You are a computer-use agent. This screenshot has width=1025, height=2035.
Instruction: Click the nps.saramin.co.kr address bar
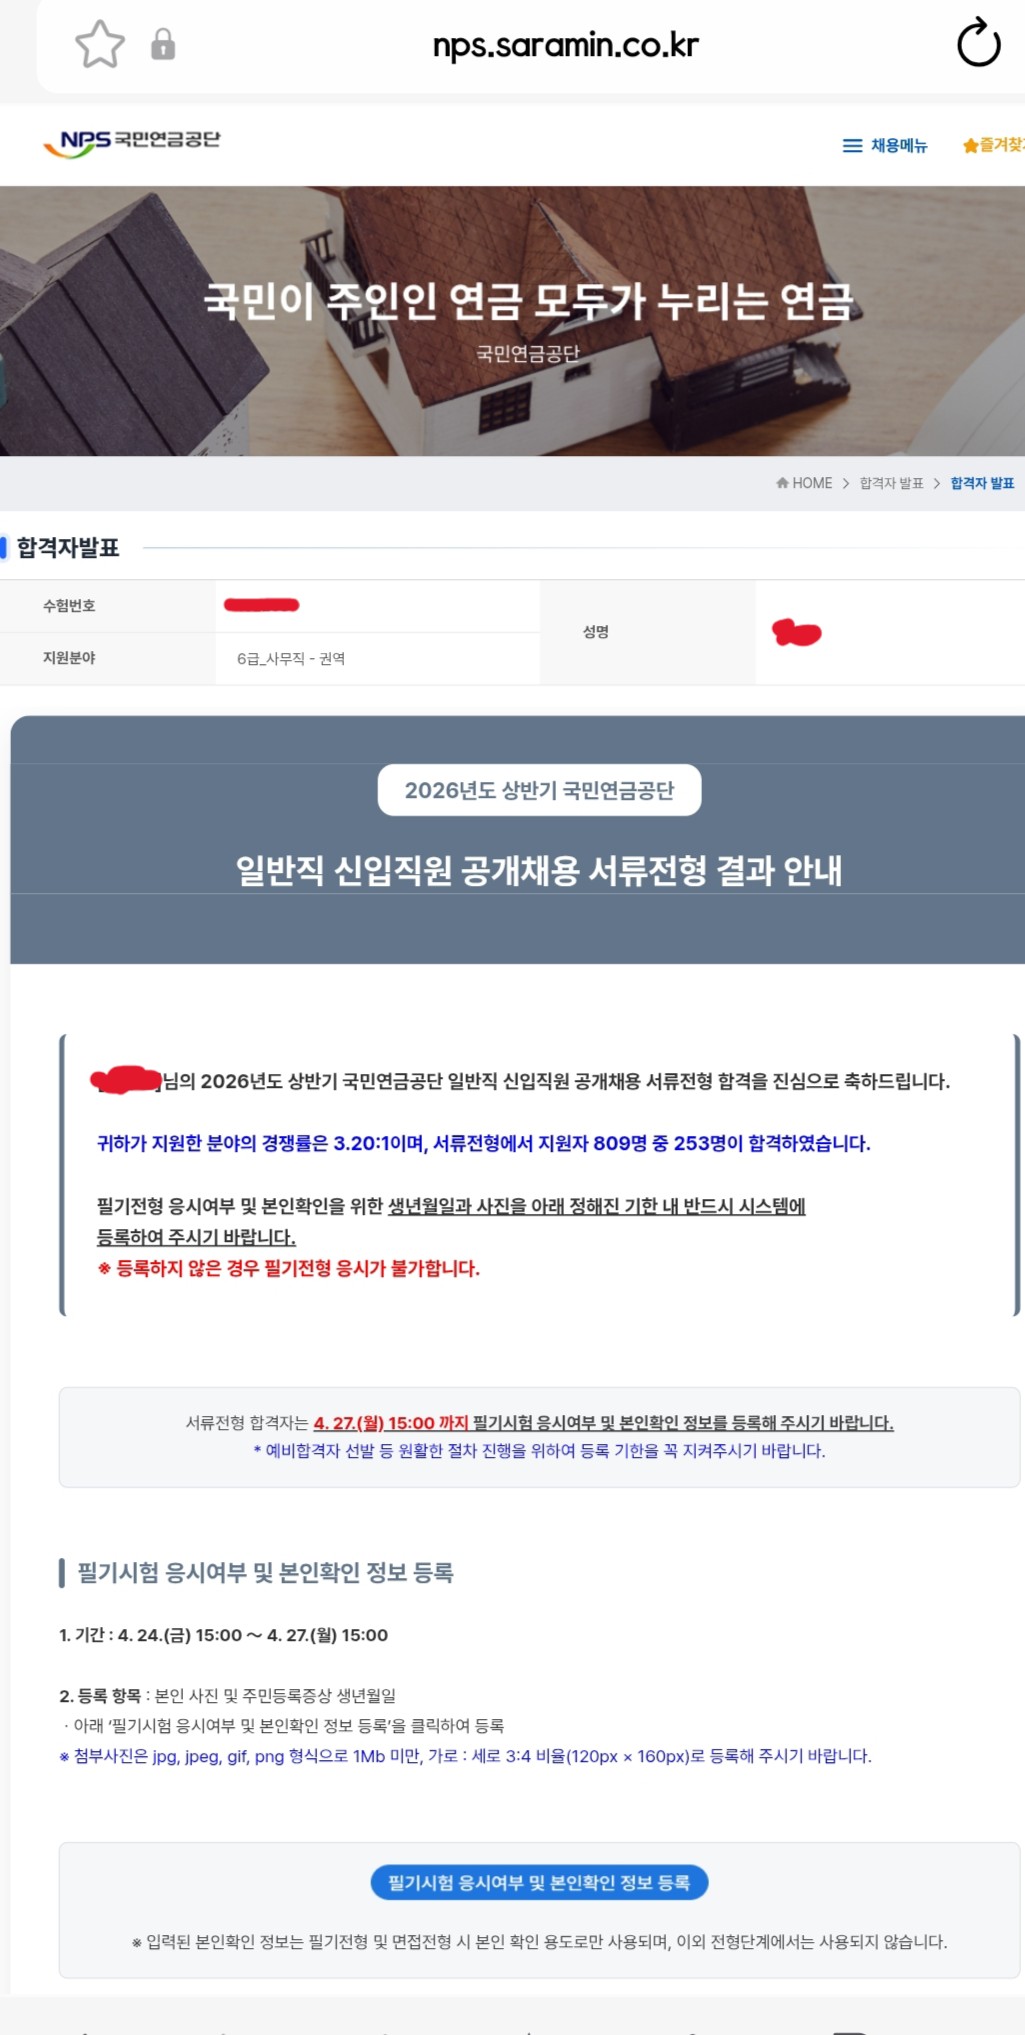coord(565,45)
